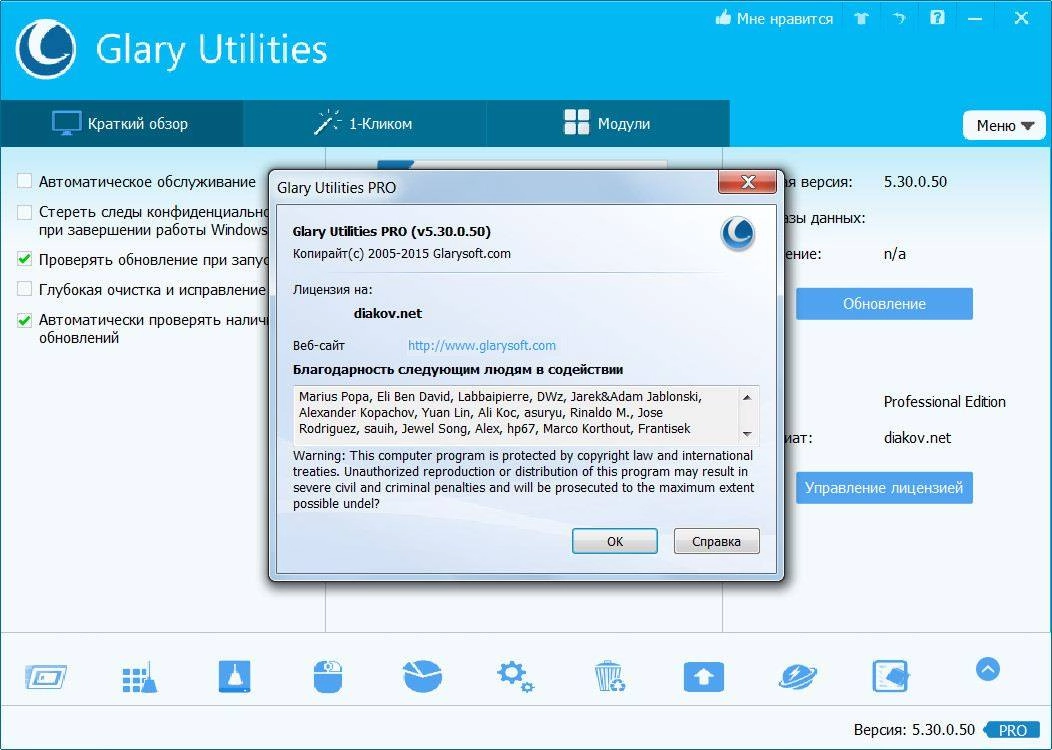Click the logo icon in About dialog

pyautogui.click(x=737, y=233)
